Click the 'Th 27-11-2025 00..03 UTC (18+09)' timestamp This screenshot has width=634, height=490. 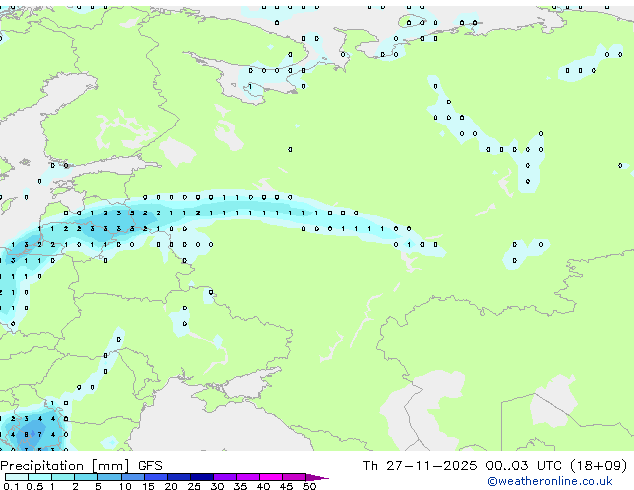[x=495, y=466]
